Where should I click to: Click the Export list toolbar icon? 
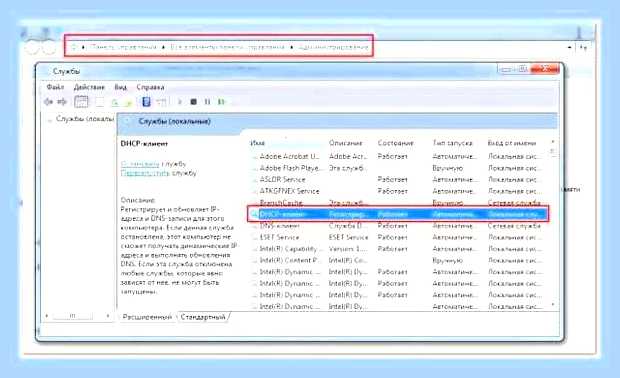click(129, 102)
